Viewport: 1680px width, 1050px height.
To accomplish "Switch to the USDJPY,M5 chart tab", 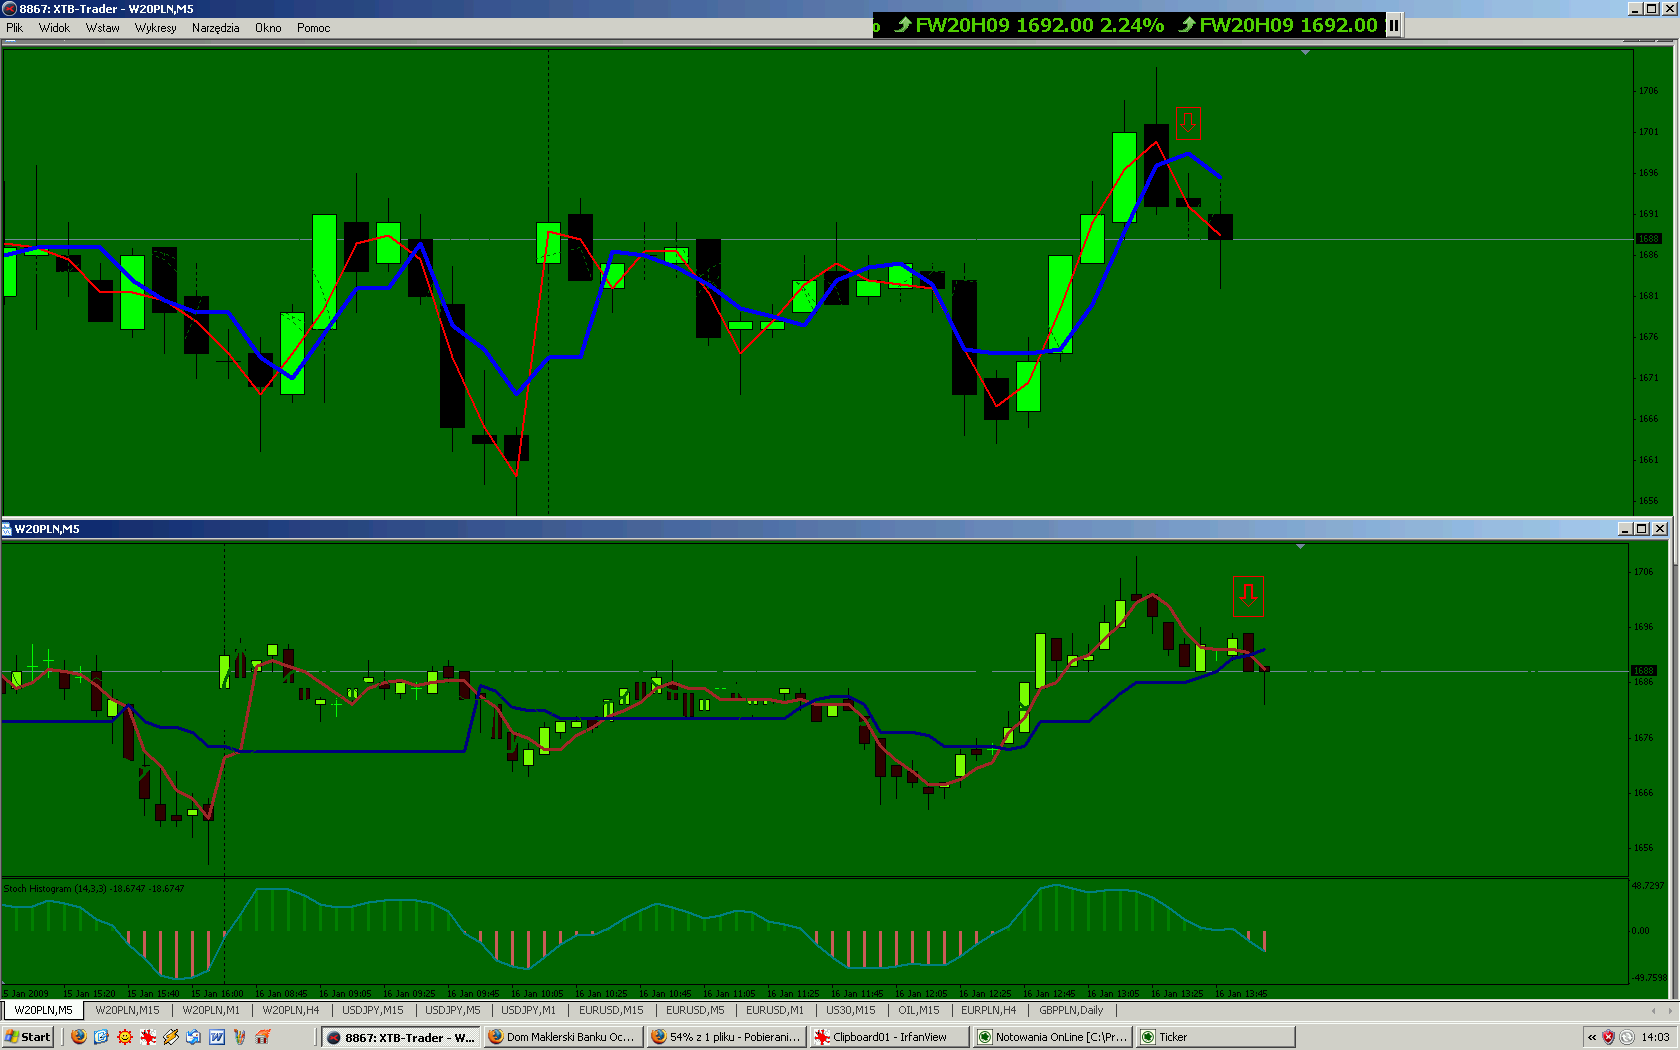I will (x=453, y=1010).
